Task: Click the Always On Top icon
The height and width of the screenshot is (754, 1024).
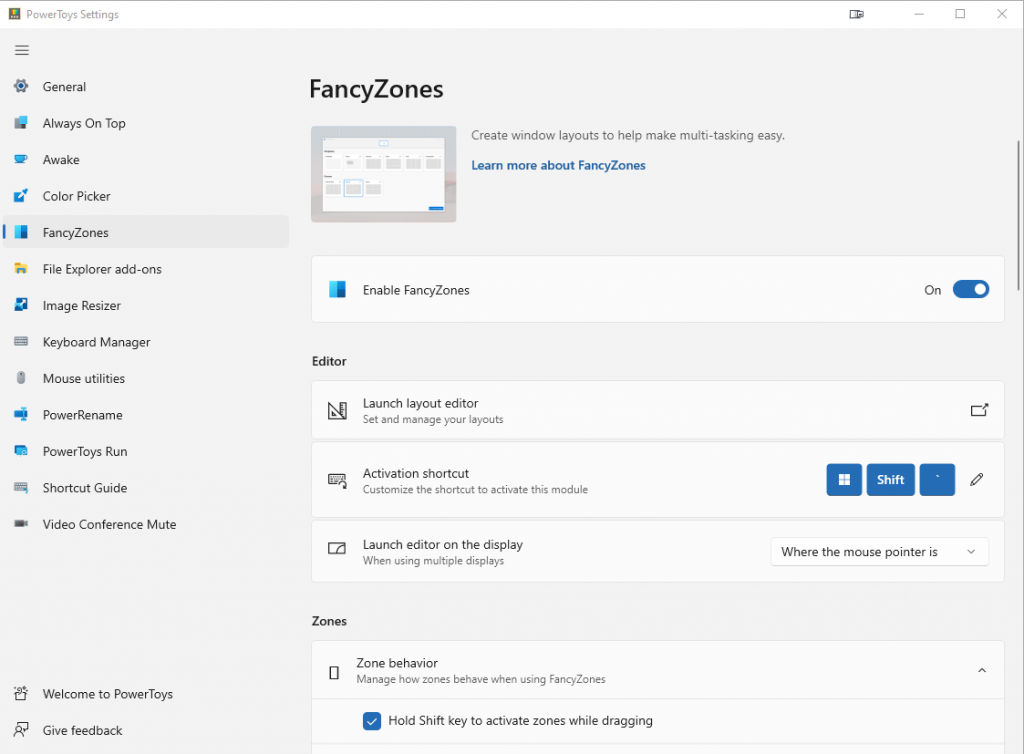Action: click(x=21, y=123)
